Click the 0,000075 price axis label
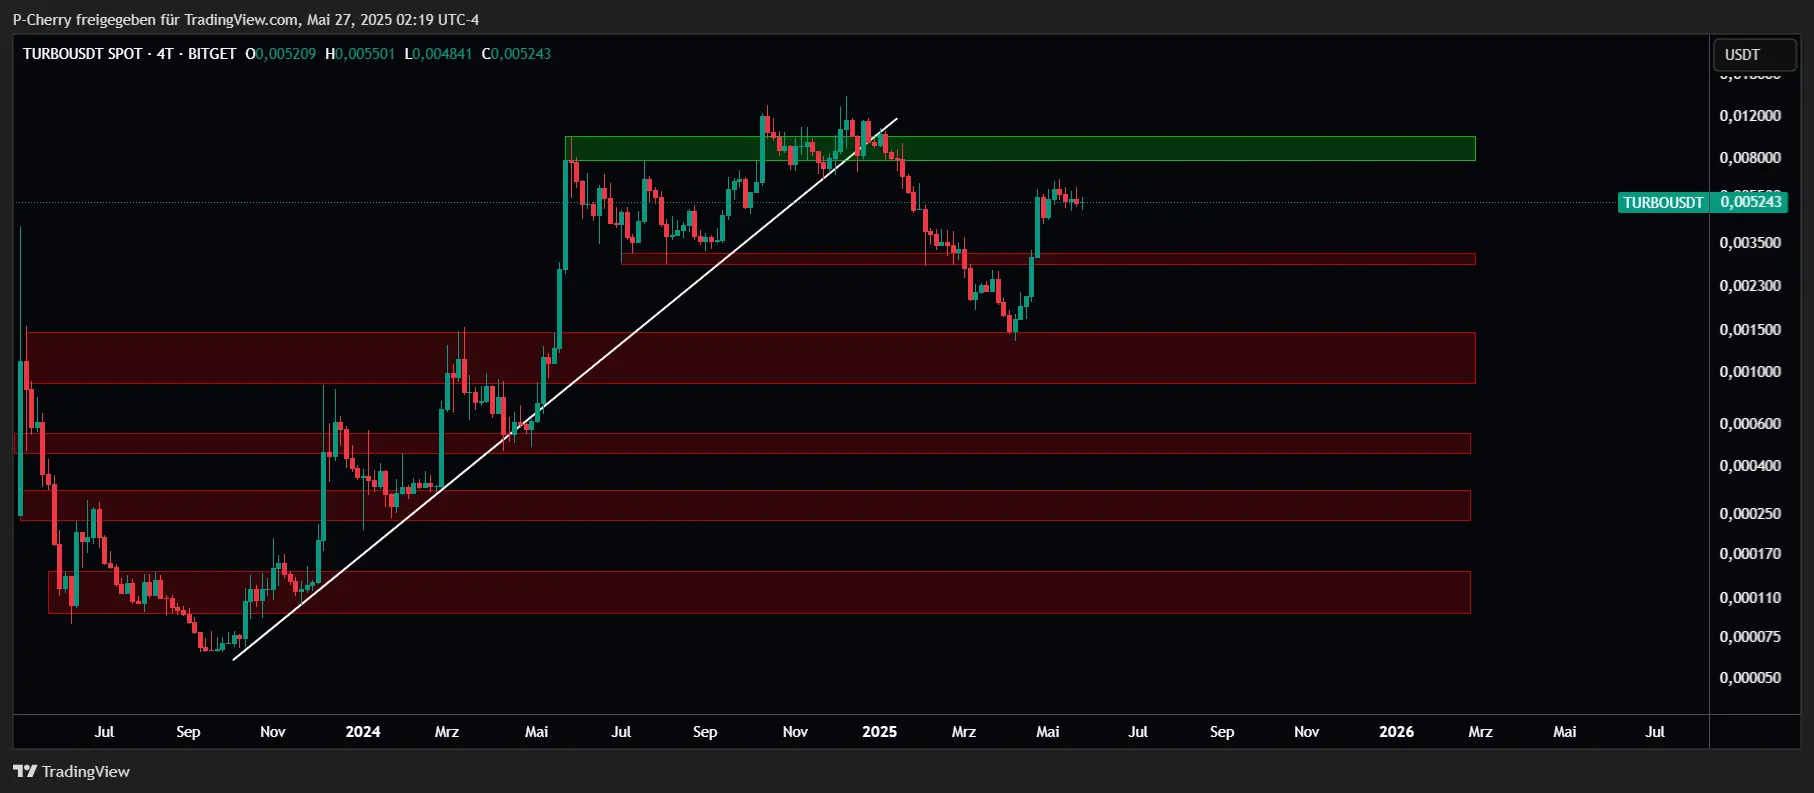This screenshot has width=1814, height=793. (1750, 637)
